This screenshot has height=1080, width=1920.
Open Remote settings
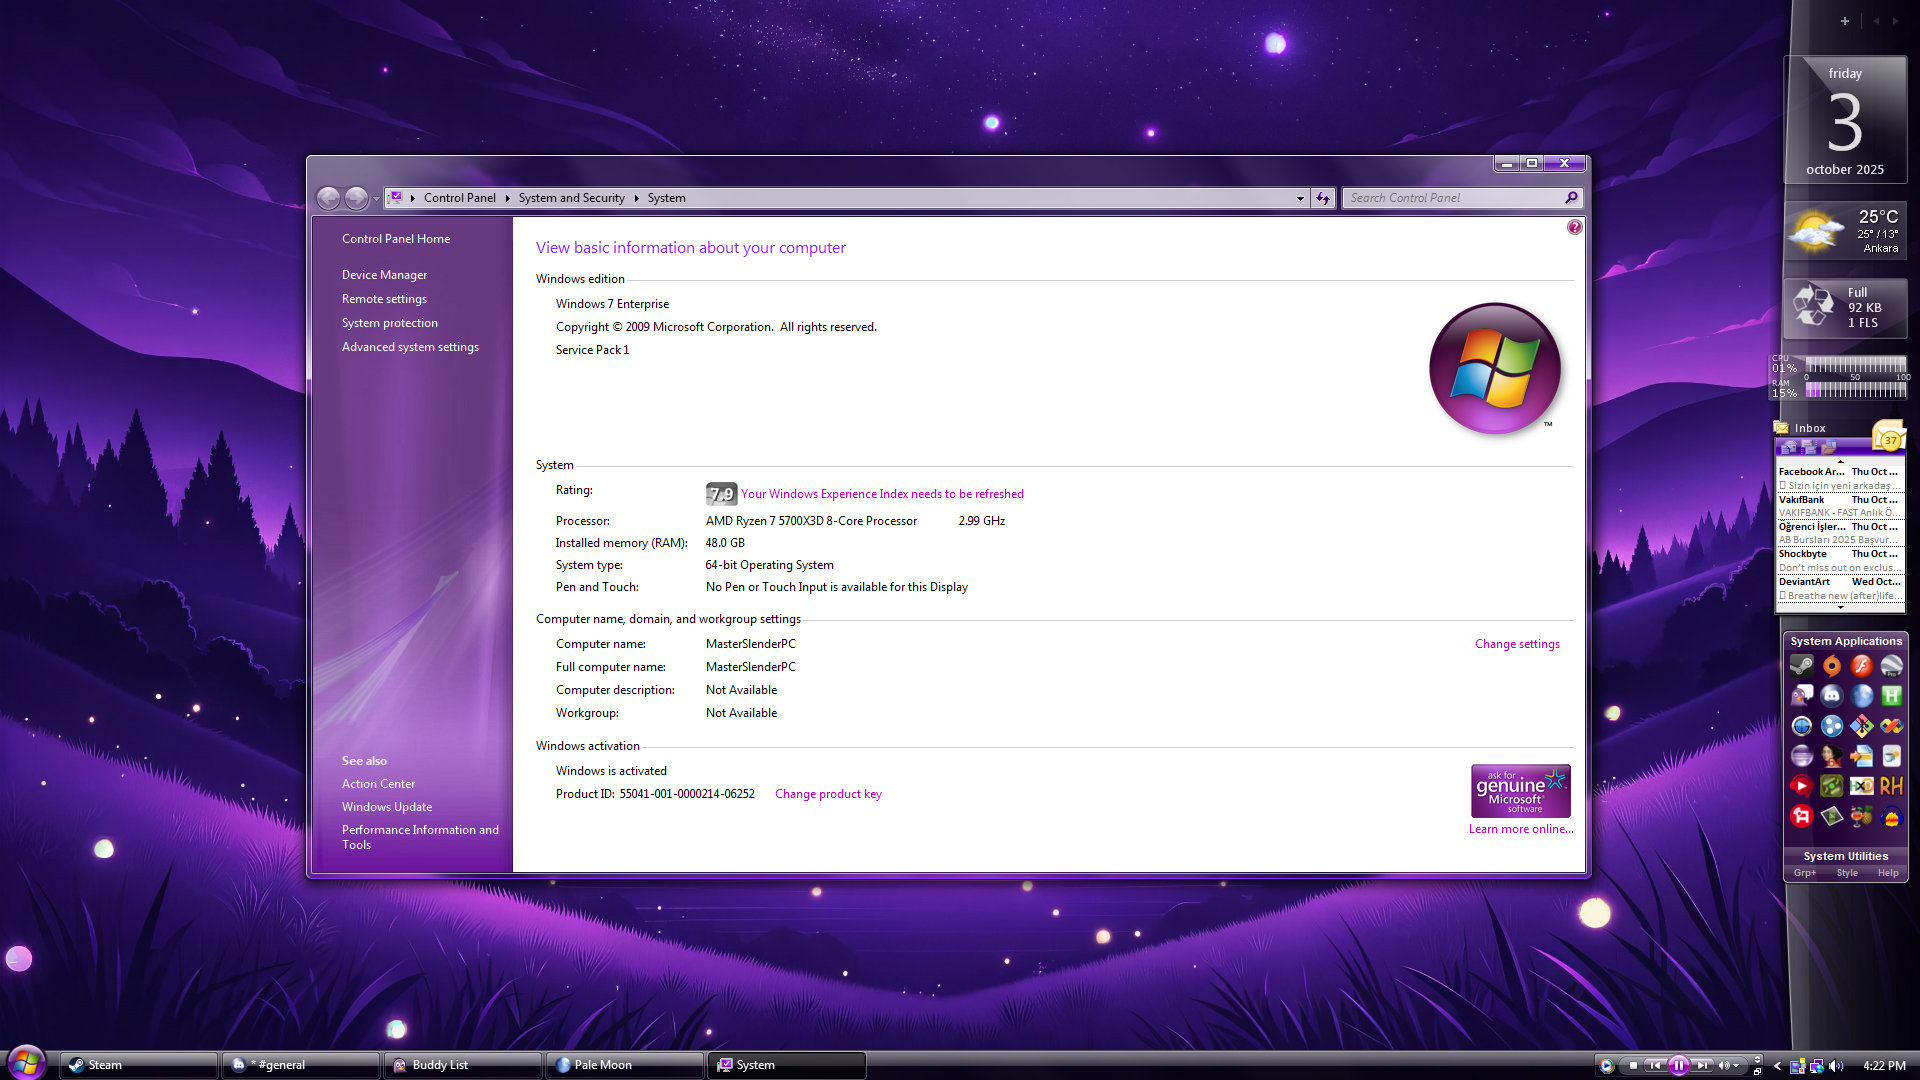[384, 299]
